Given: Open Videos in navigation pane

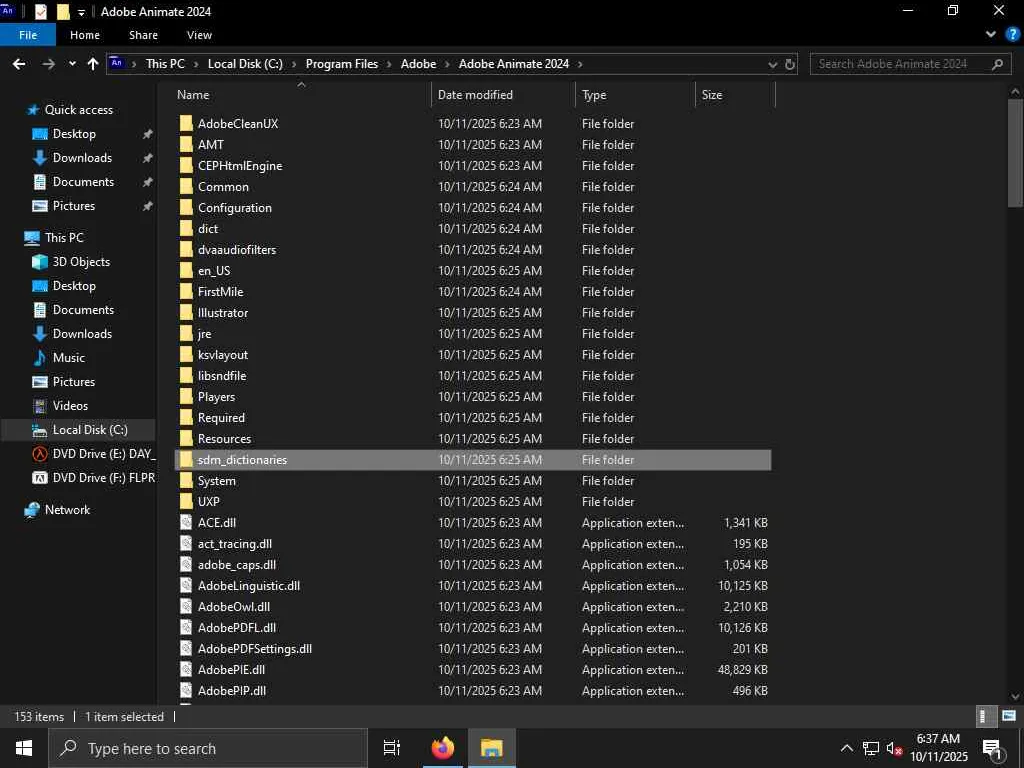Looking at the screenshot, I should pyautogui.click(x=70, y=406).
